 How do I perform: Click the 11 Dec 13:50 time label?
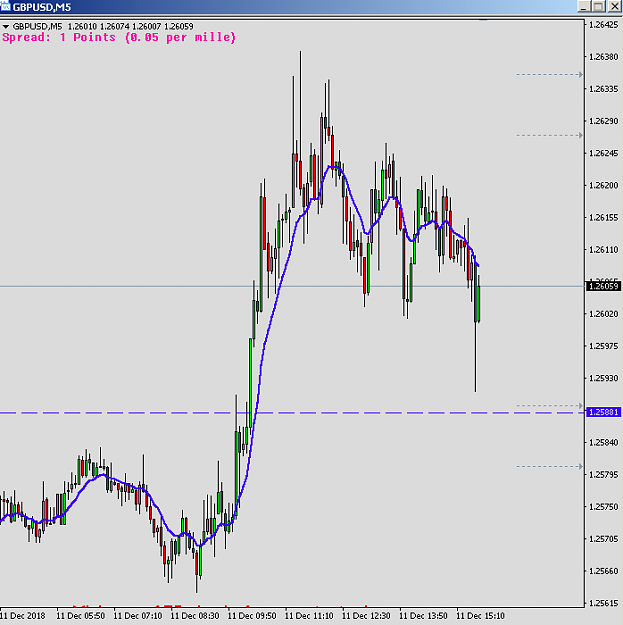[423, 616]
